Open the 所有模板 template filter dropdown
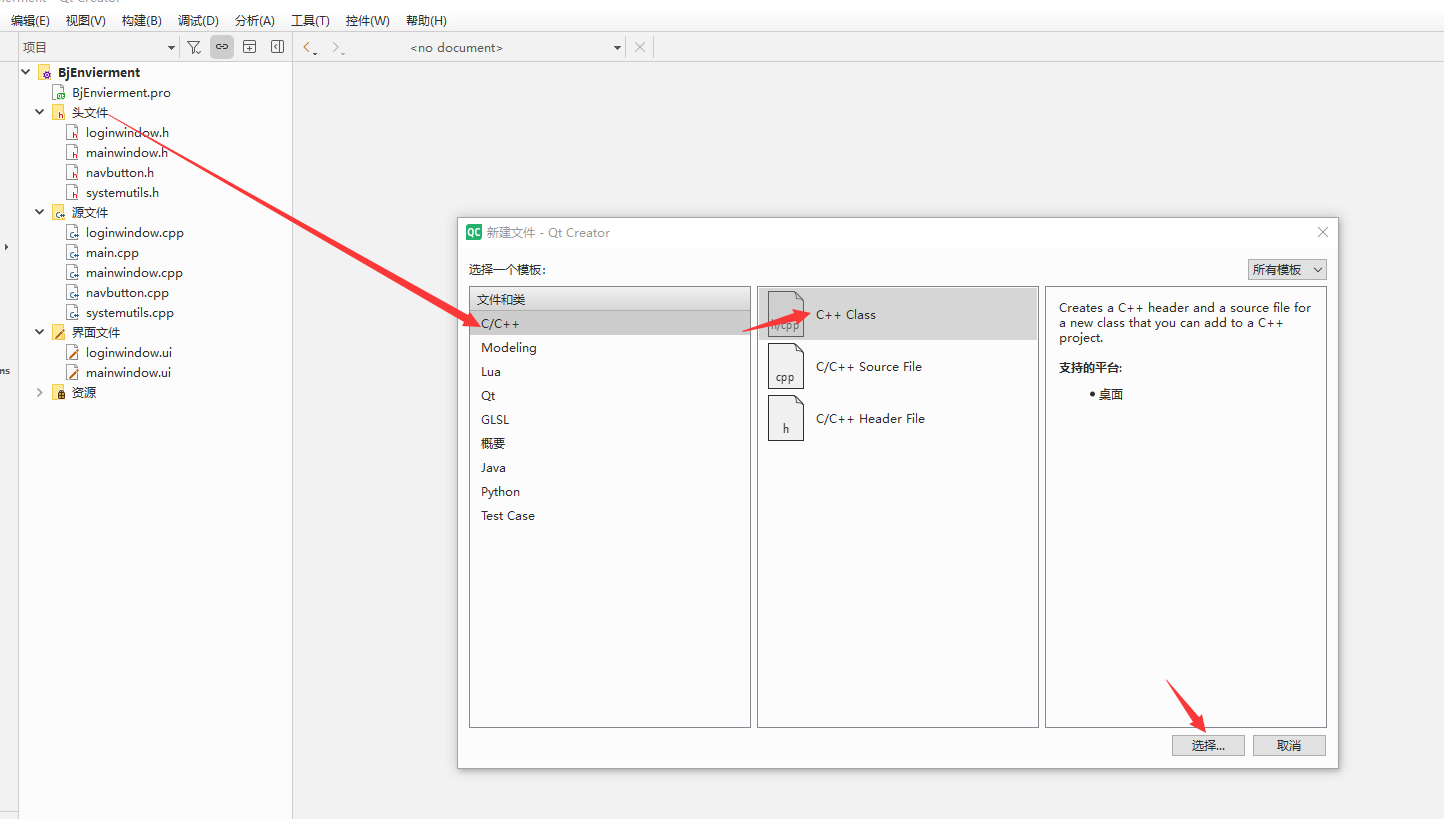The height and width of the screenshot is (819, 1444). tap(1287, 270)
